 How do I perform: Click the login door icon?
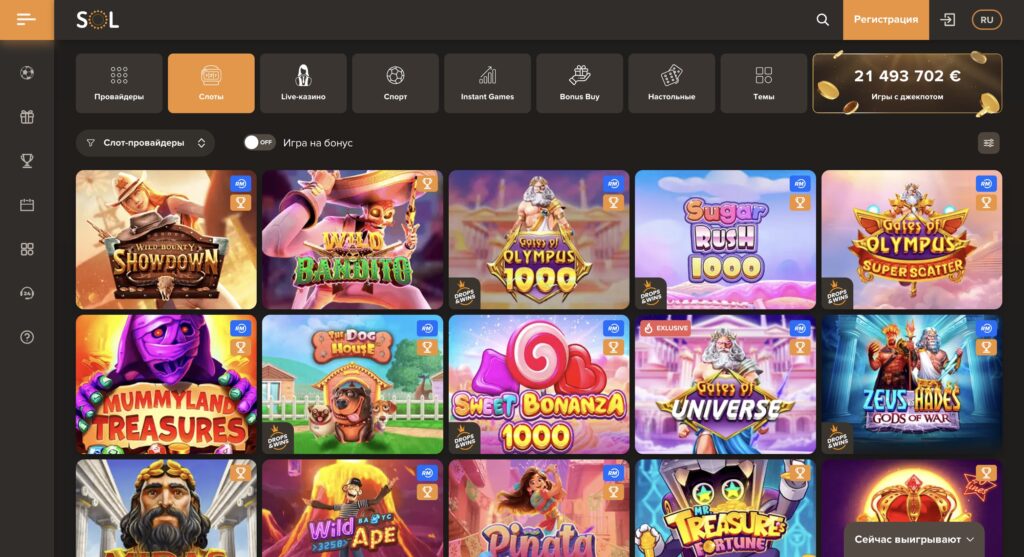point(948,20)
